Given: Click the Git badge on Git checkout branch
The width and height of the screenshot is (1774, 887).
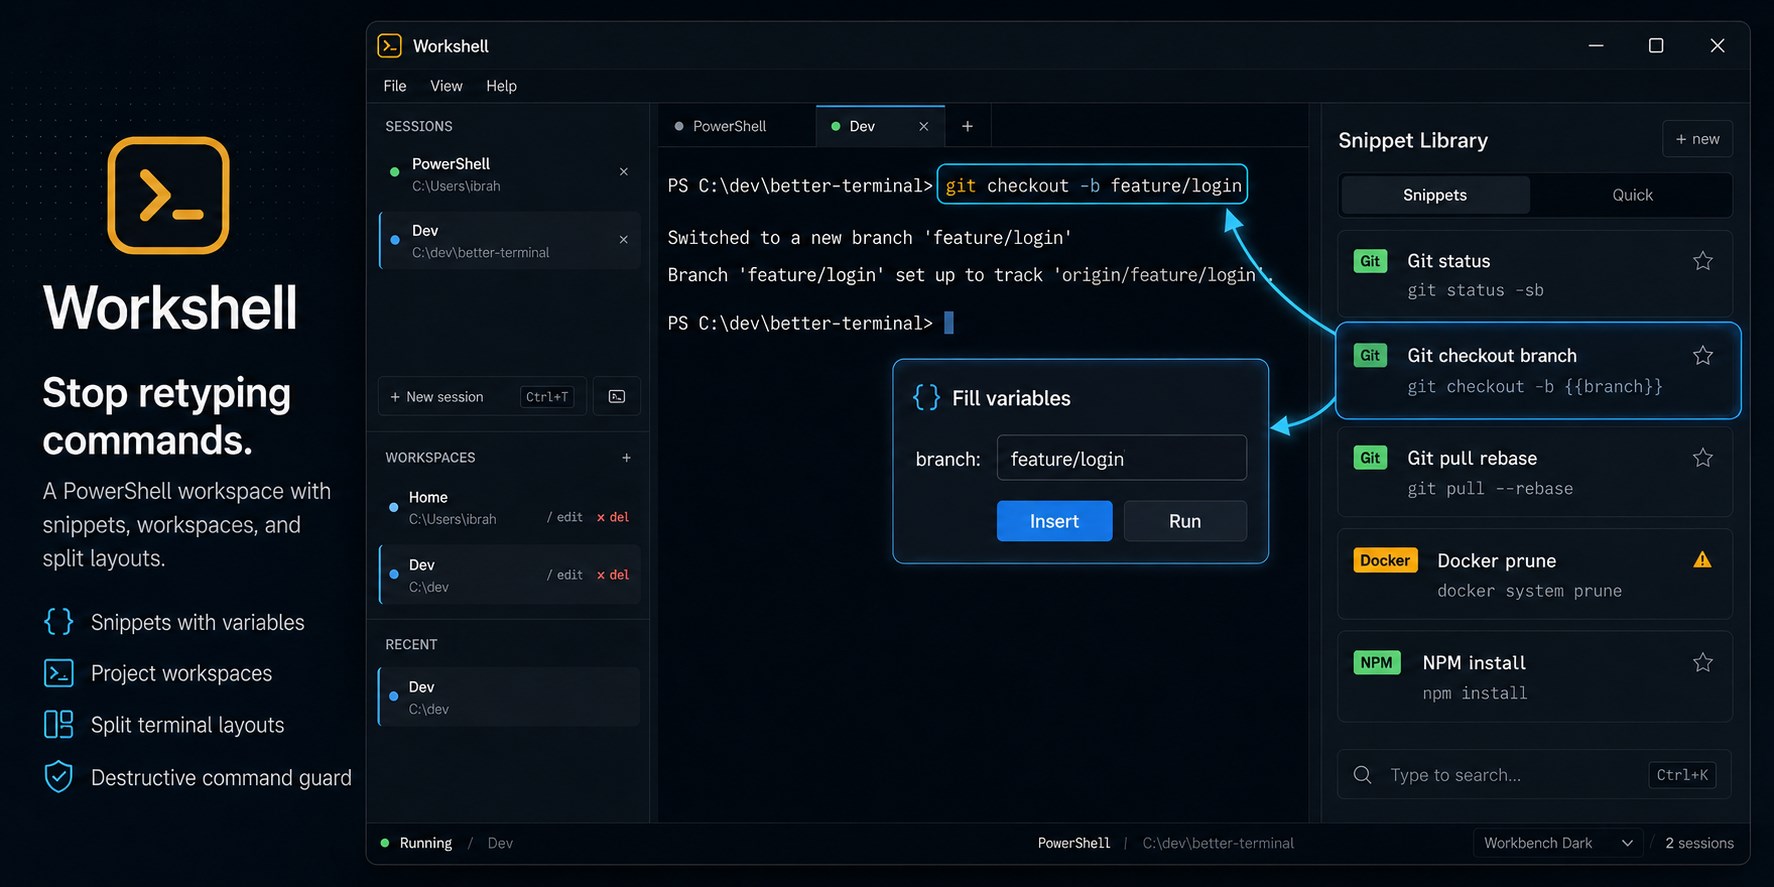Looking at the screenshot, I should [1370, 355].
